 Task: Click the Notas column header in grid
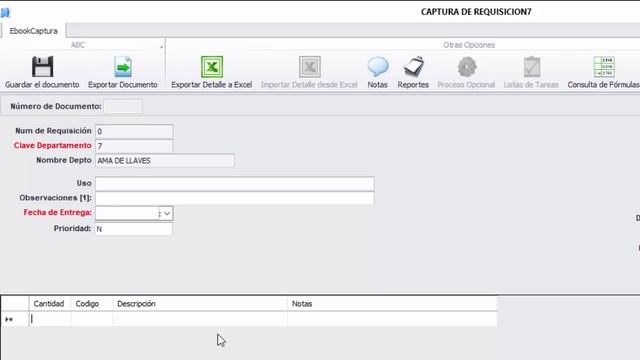pos(392,304)
